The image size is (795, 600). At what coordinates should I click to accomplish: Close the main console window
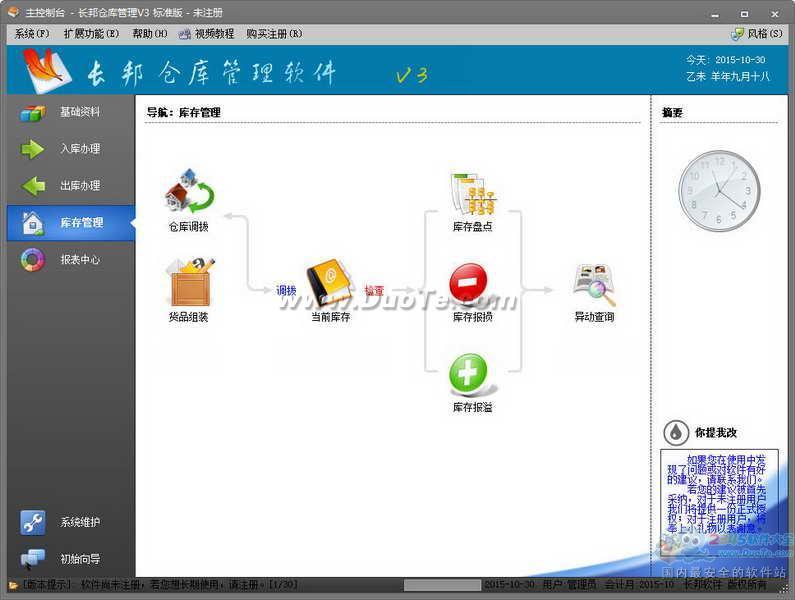[775, 14]
